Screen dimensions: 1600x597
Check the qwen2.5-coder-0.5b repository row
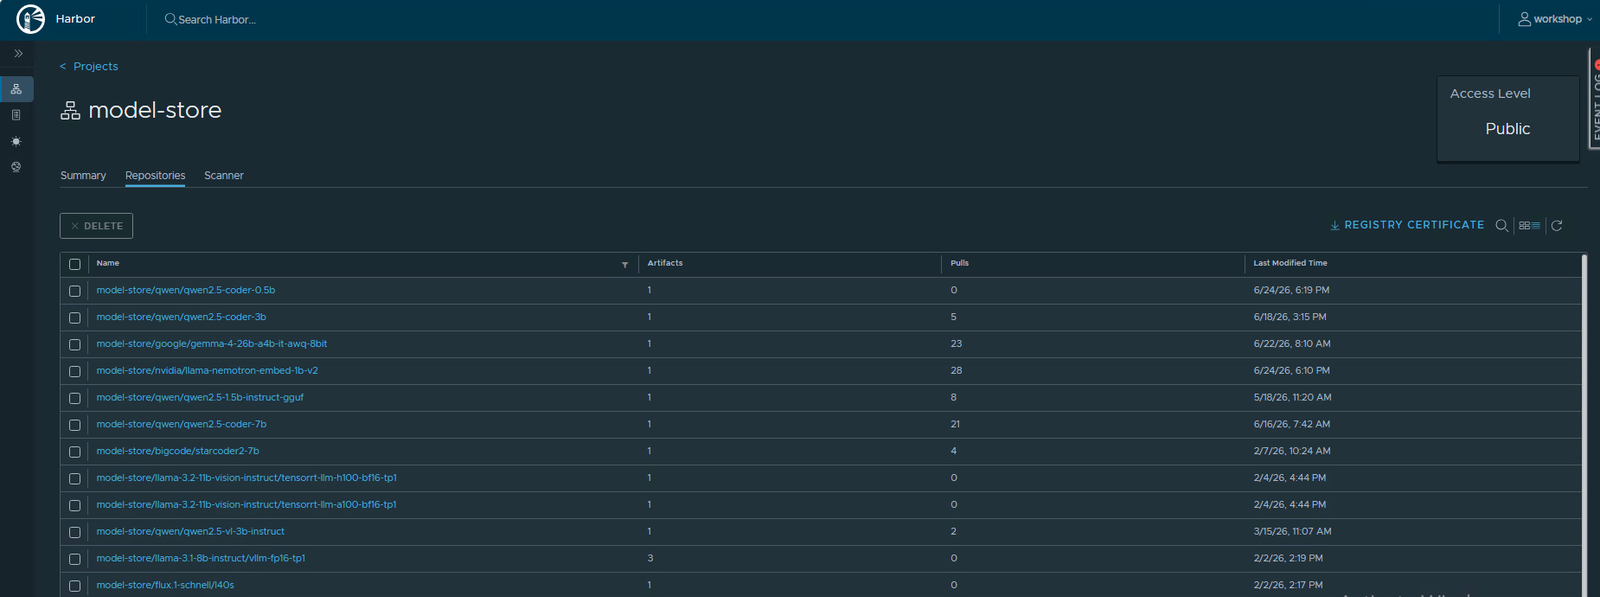pos(75,291)
